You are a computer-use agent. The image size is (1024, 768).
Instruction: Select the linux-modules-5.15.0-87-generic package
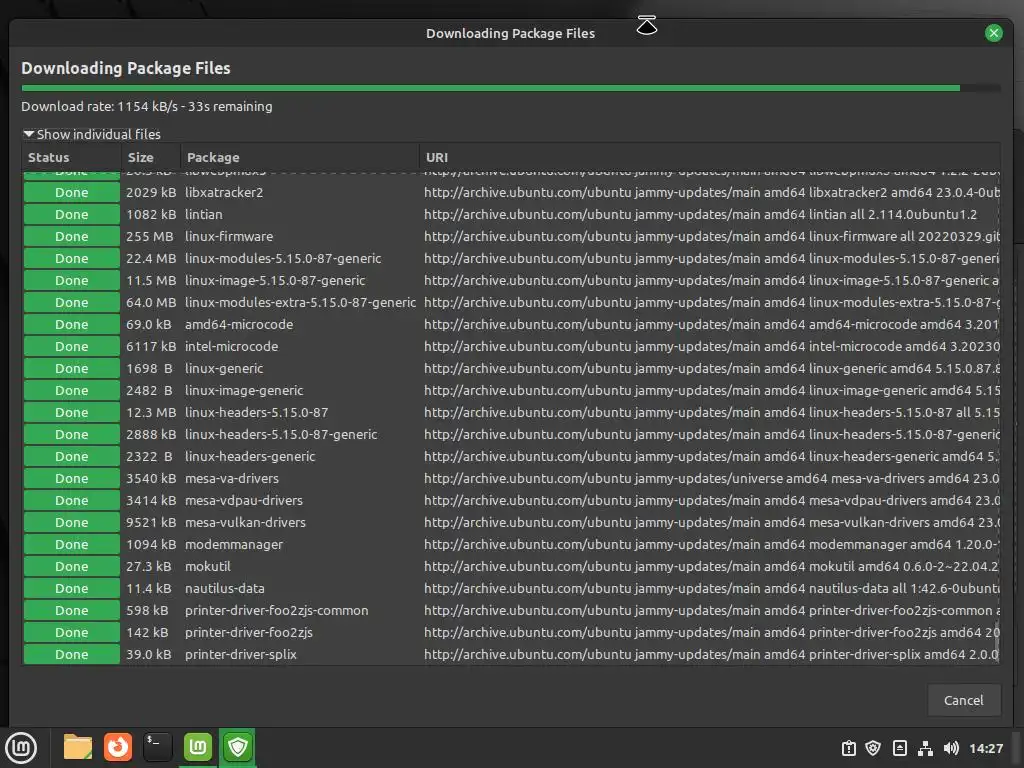(283, 259)
